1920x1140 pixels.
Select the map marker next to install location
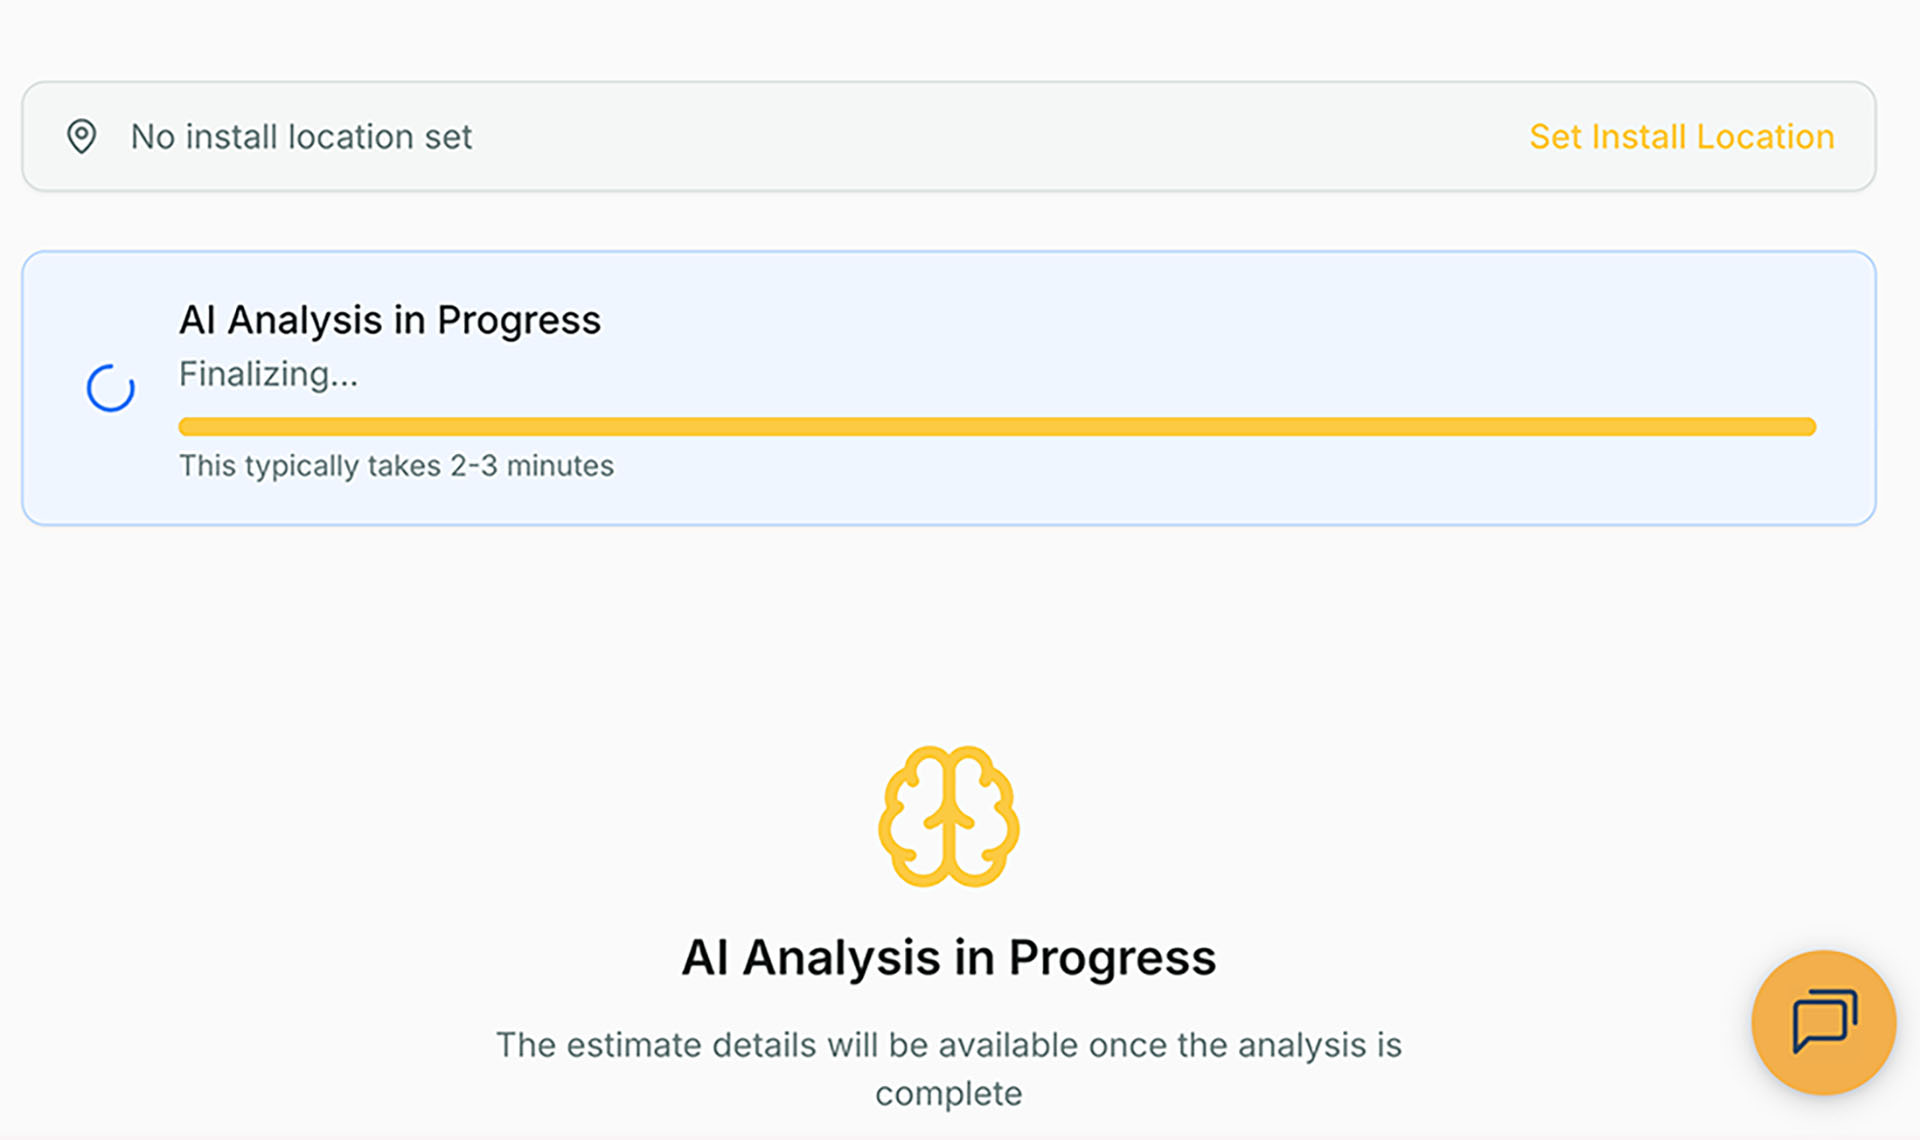[83, 136]
